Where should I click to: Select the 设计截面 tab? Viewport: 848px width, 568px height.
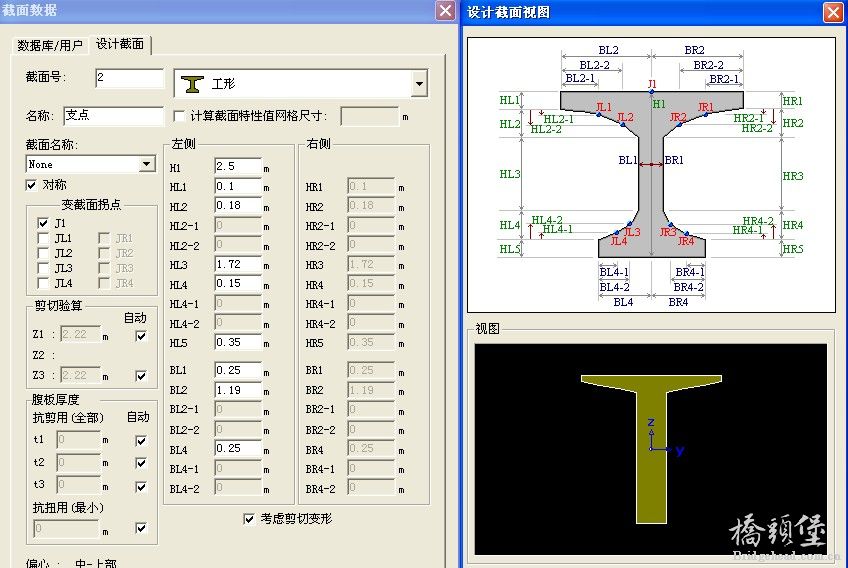[120, 44]
